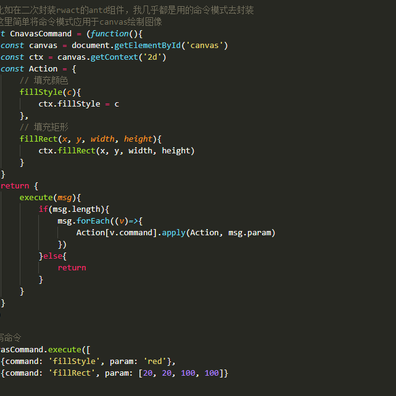Click the 'fillRect' command string
This screenshot has height=396, width=396.
71,373
